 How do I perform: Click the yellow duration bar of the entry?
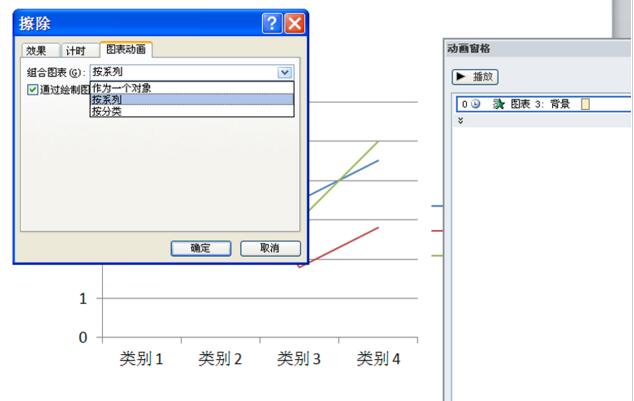585,104
